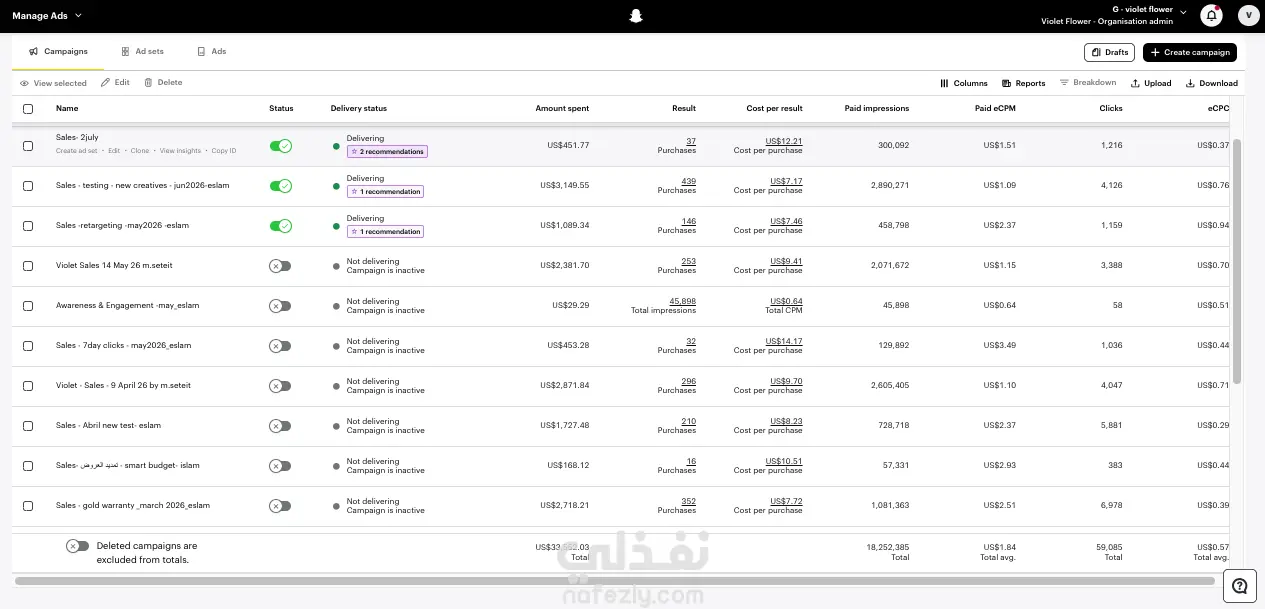Click Create campaign button
This screenshot has width=1265, height=609.
point(1190,52)
